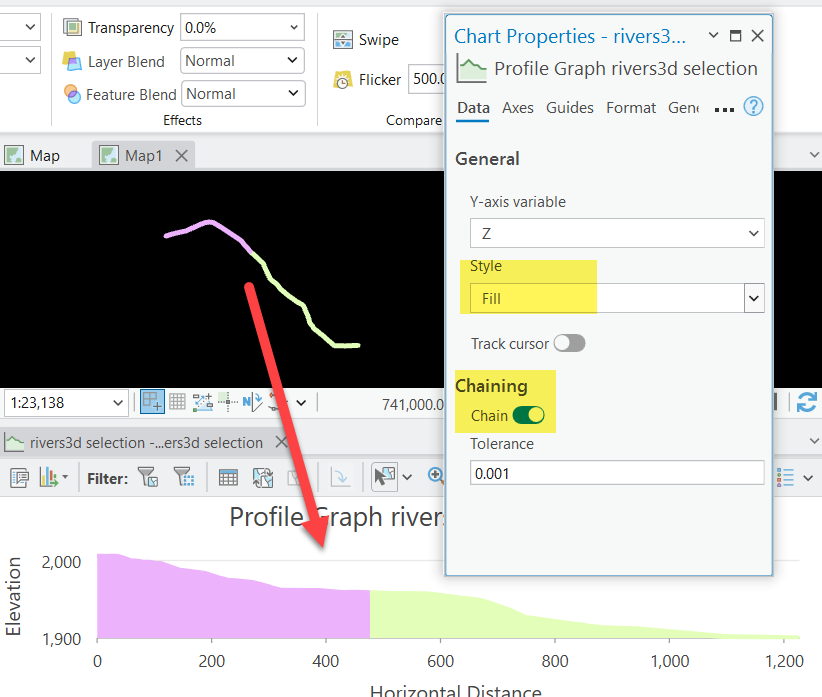Image resolution: width=822 pixels, height=697 pixels.
Task: Open the Y-axis variable dropdown
Action: click(x=753, y=231)
